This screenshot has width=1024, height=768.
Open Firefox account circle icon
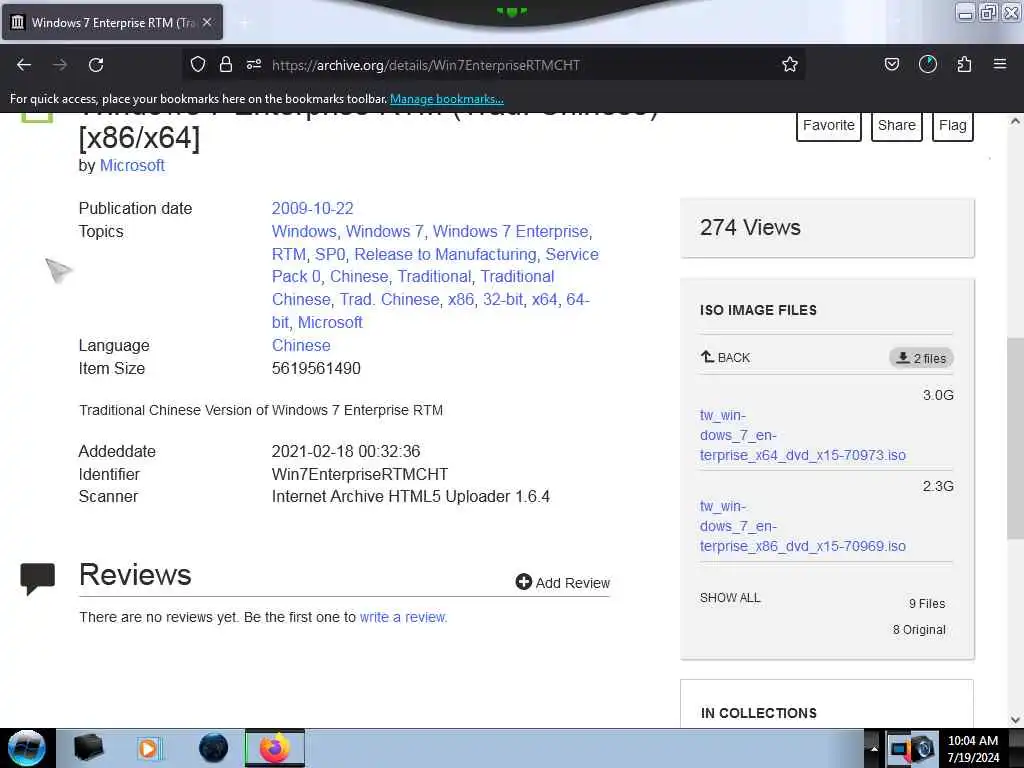(x=927, y=64)
